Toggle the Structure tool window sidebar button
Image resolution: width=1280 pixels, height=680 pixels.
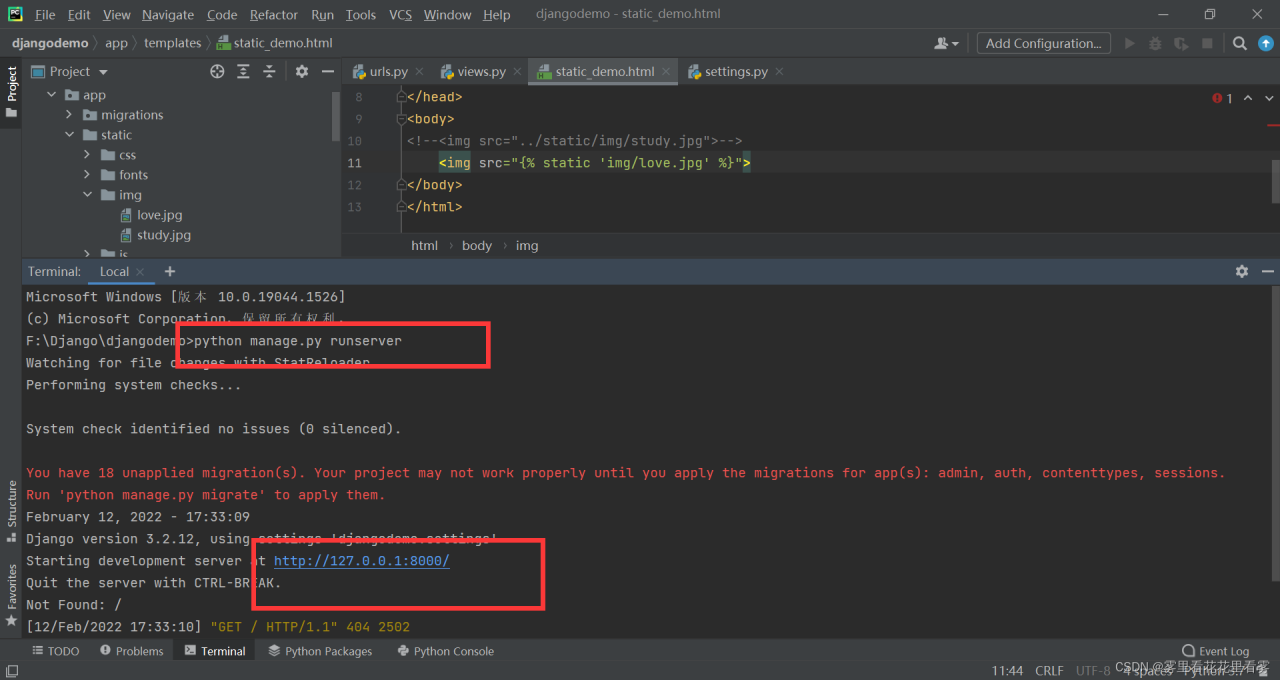coord(12,510)
